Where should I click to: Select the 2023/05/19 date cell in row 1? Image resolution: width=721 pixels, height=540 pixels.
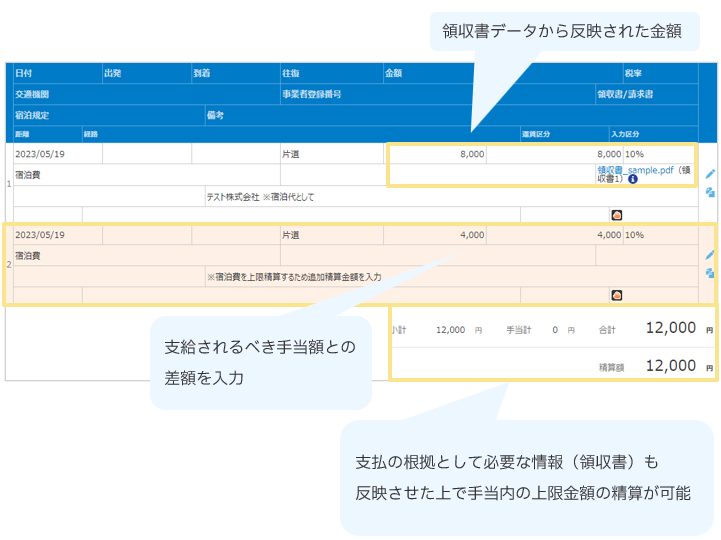tap(40, 154)
